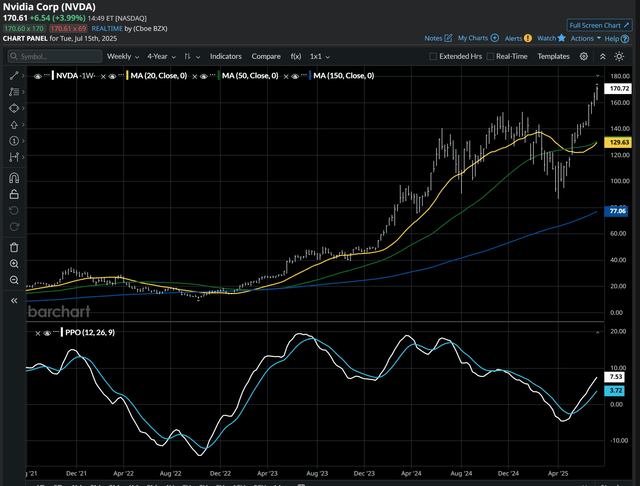
Task: Open the bar type dropdown
Action: click(192, 56)
